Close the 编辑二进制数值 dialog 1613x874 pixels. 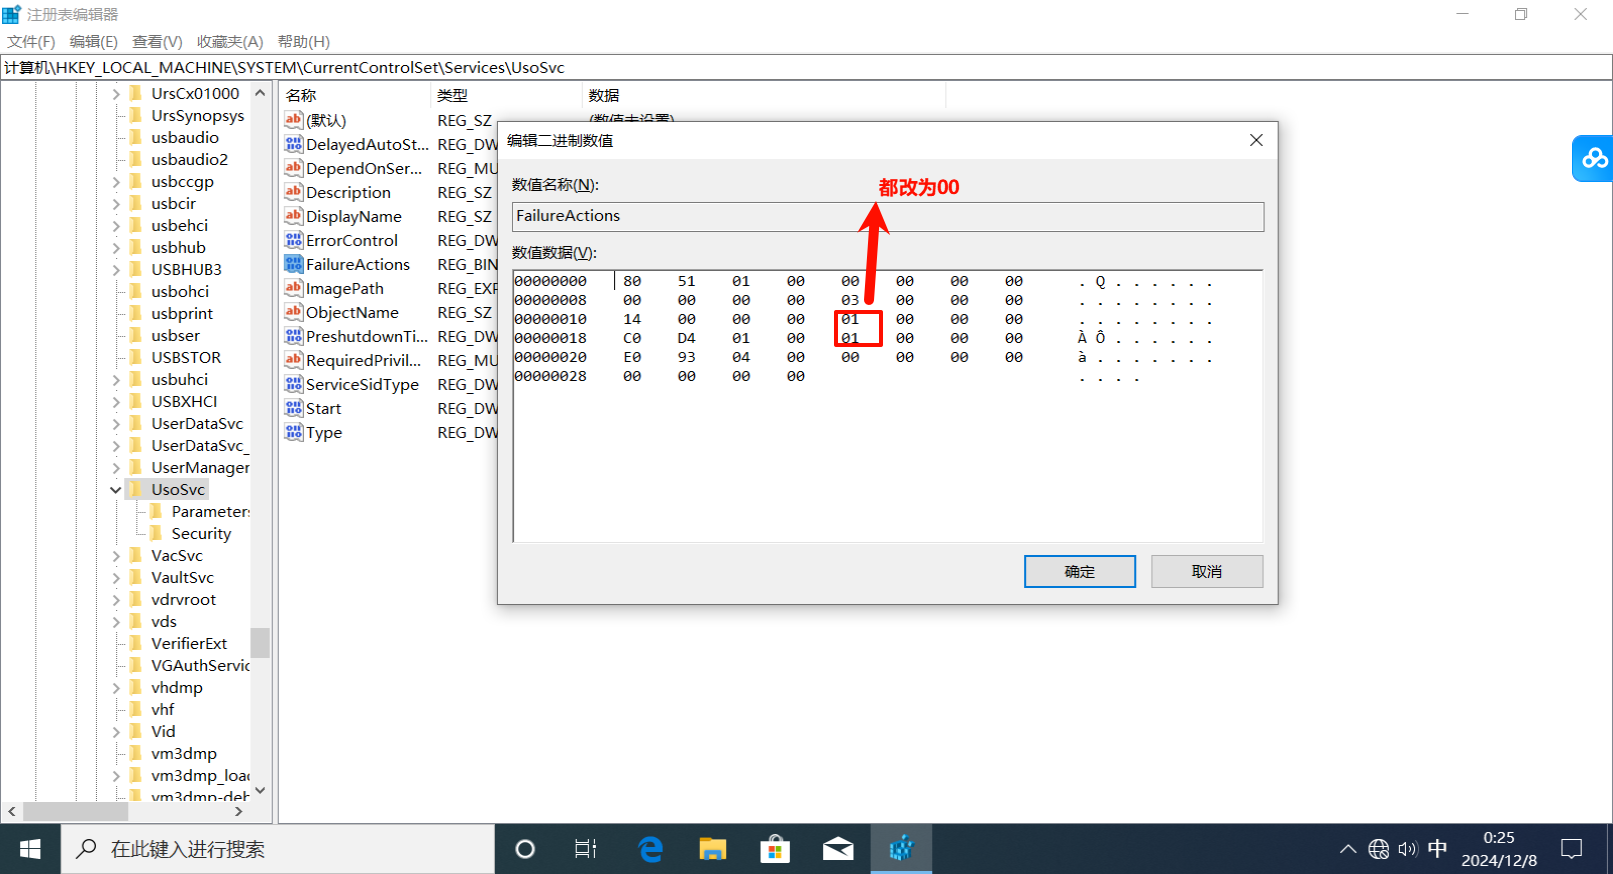1256,140
